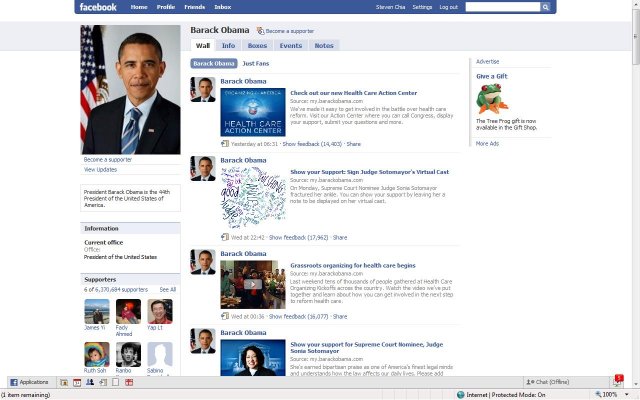
Task: Open Sign Judge Sotomayor's Virtual Cast link
Action: [369, 172]
